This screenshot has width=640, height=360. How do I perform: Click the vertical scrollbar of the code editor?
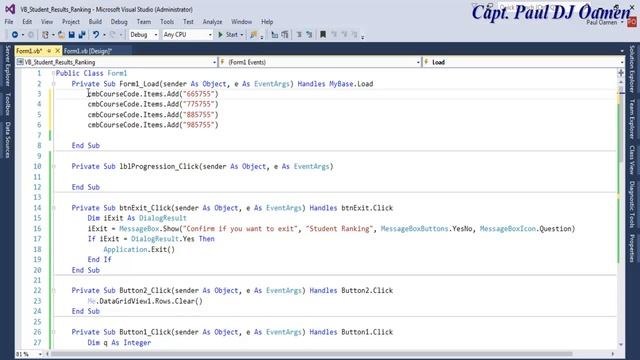621,212
